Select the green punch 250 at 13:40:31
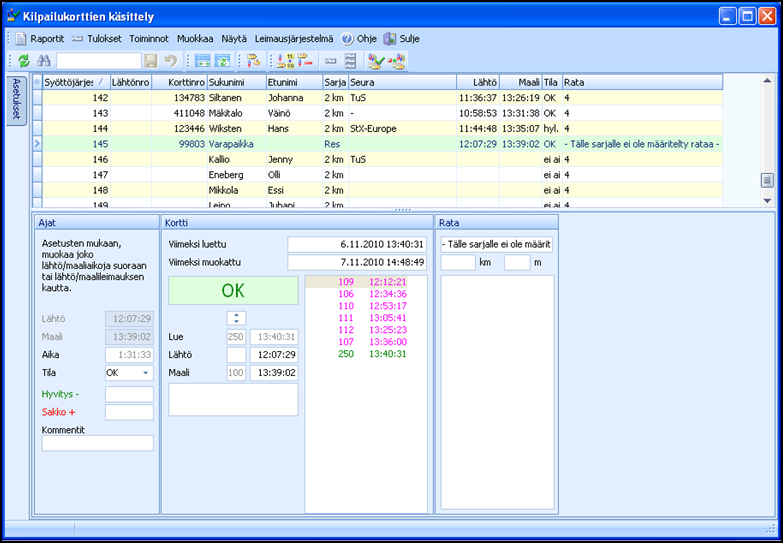783x543 pixels. 357,354
